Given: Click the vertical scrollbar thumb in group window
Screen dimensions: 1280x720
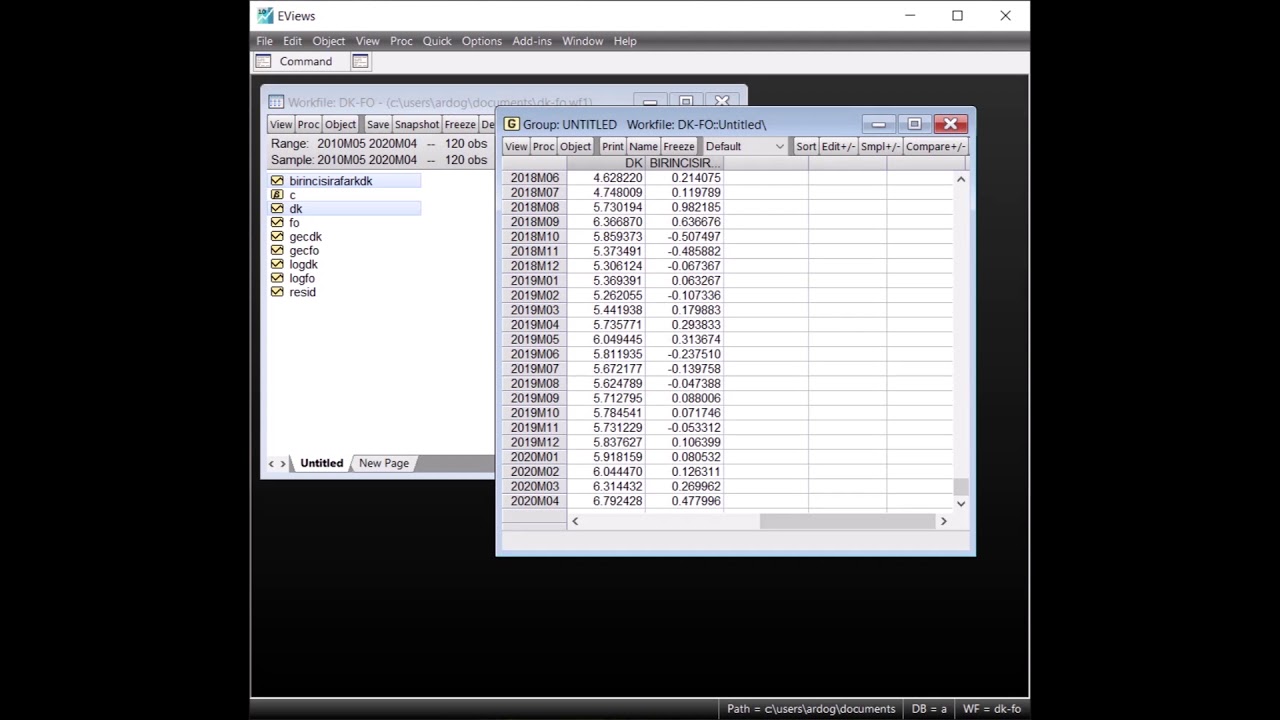Looking at the screenshot, I should (961, 487).
